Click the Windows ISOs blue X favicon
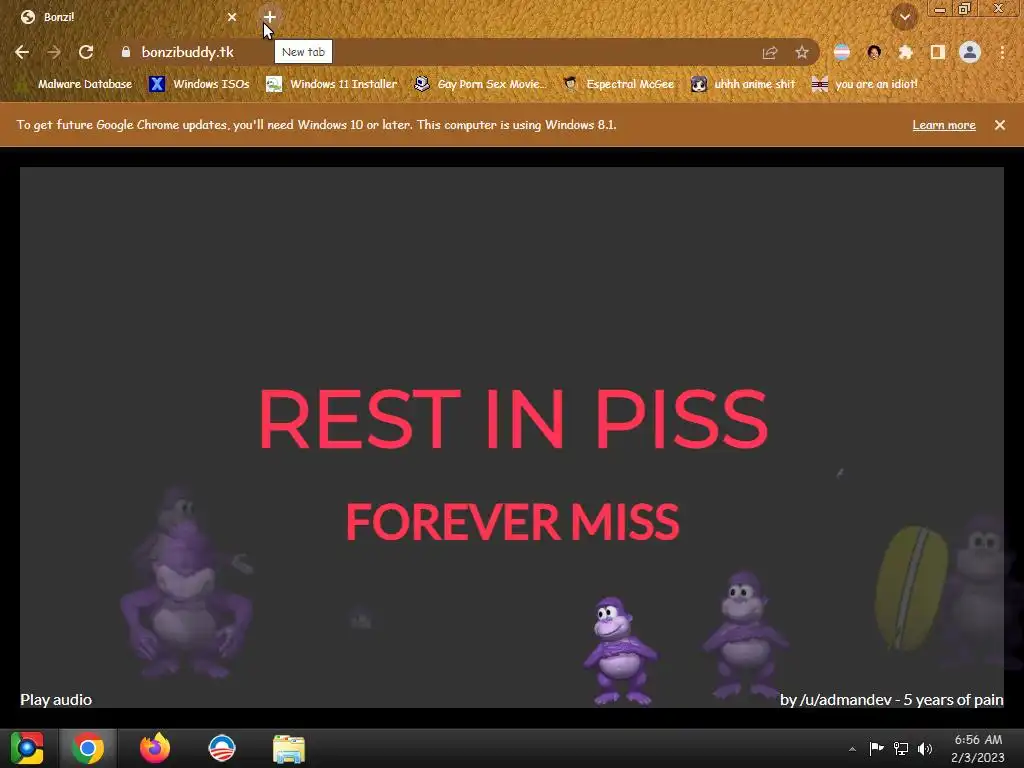1024x768 pixels. point(157,84)
